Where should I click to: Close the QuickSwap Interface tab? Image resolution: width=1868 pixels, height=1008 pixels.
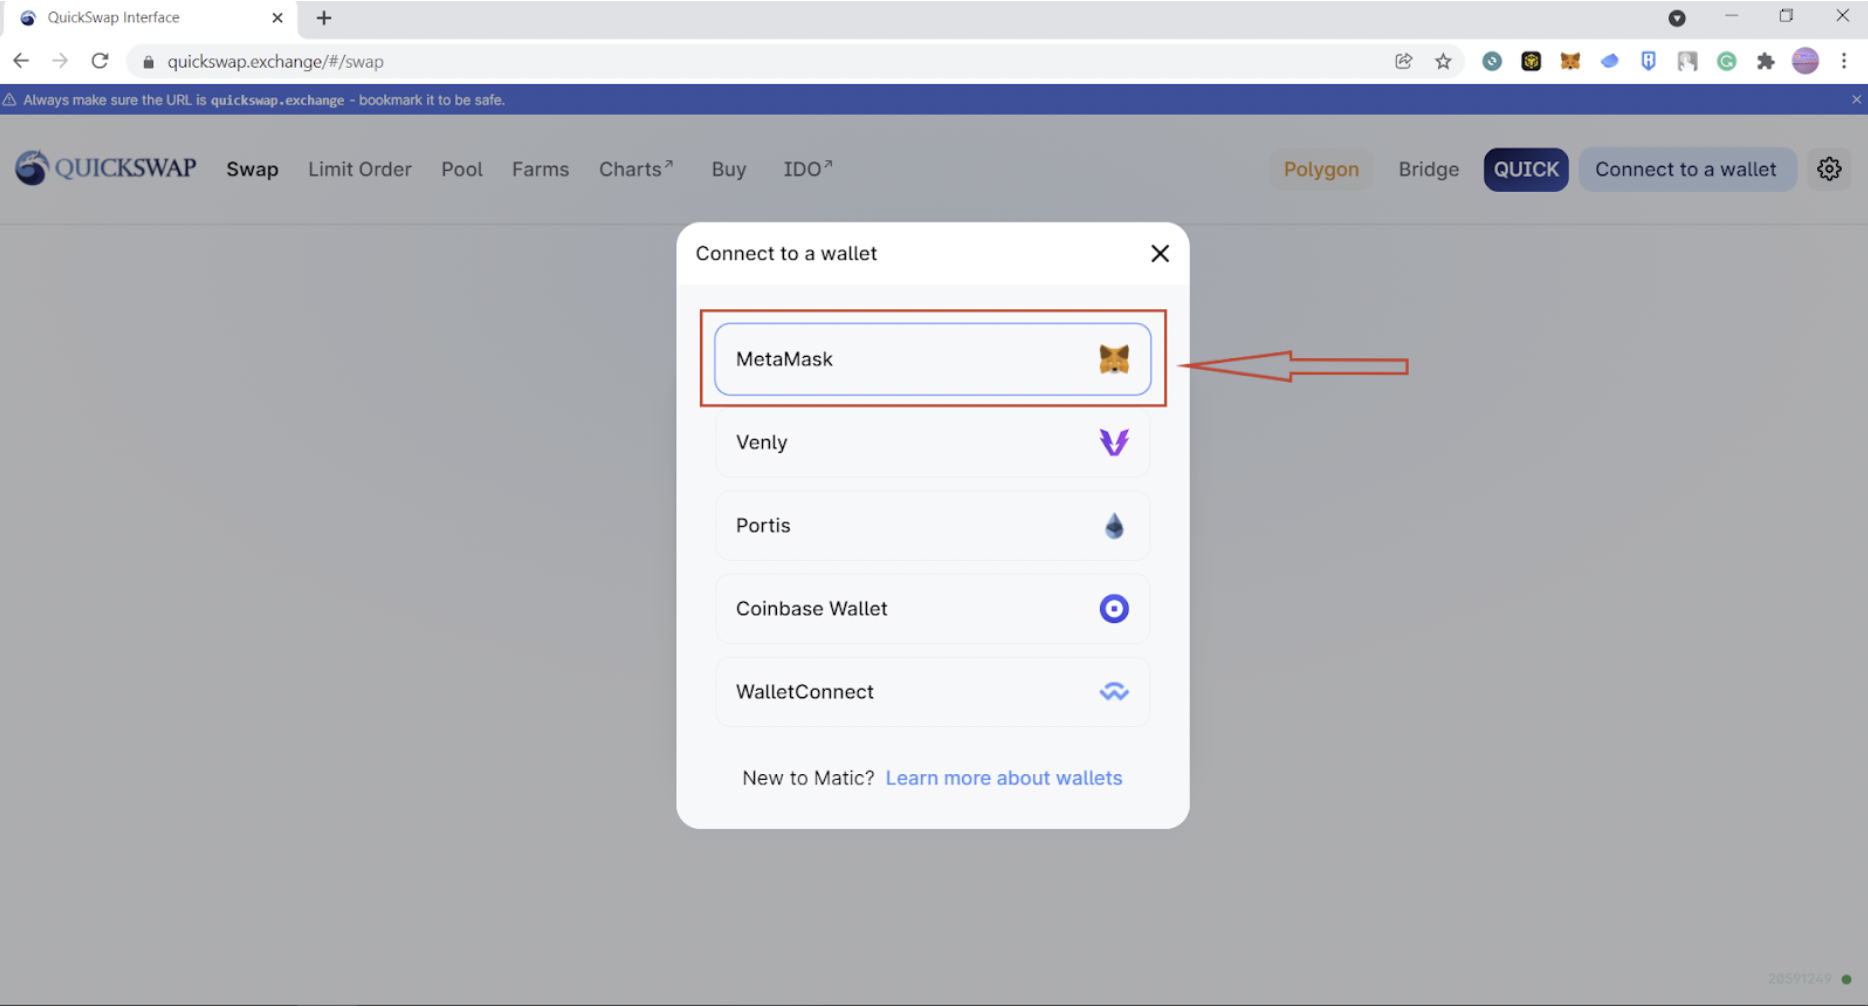277,18
